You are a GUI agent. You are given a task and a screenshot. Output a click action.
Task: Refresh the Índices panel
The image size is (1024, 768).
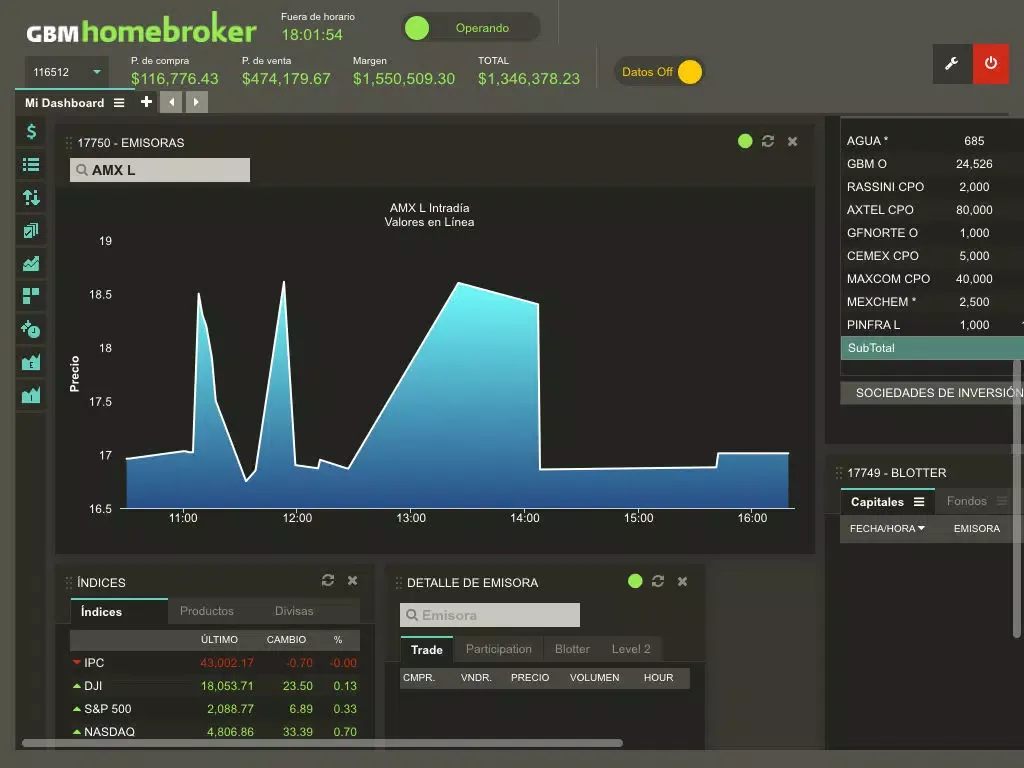(328, 580)
